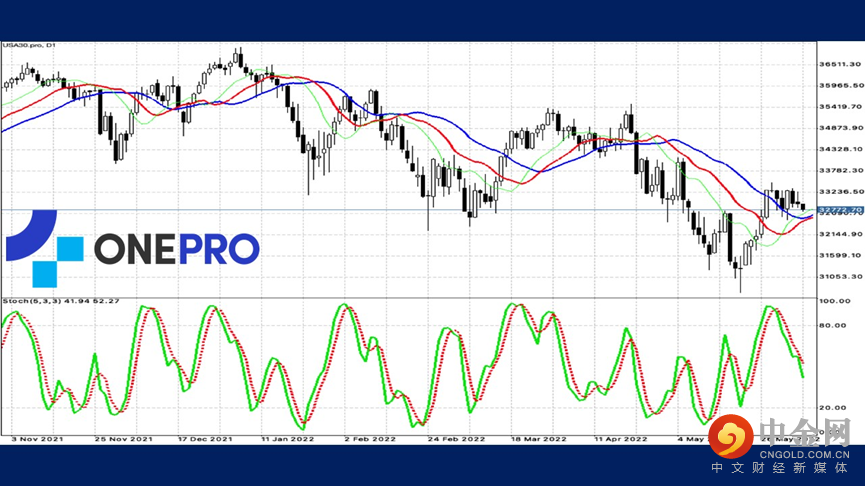Pick the 11 Apr 2022 date label
The height and width of the screenshot is (486, 865).
(x=621, y=439)
